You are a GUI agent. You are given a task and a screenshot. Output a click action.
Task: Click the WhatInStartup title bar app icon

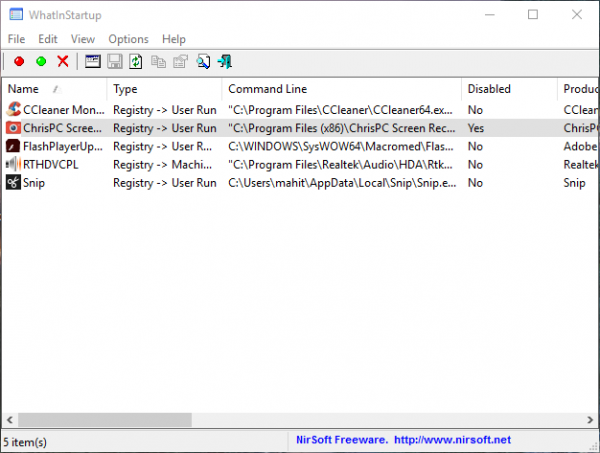pos(16,15)
